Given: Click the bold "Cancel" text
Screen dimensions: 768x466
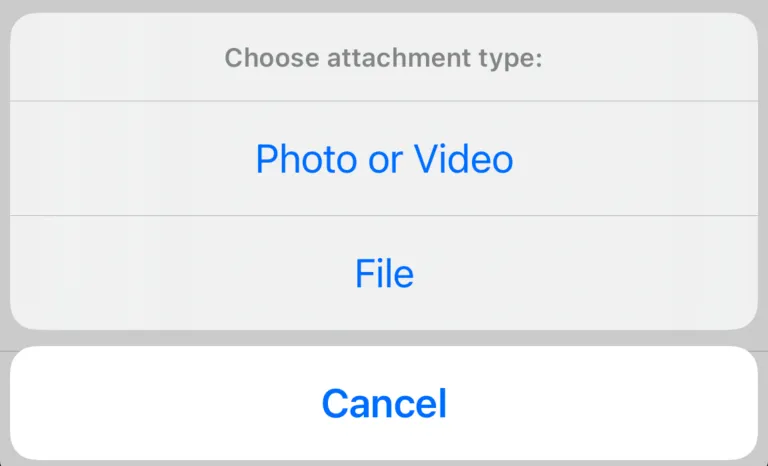Looking at the screenshot, I should pos(384,404).
